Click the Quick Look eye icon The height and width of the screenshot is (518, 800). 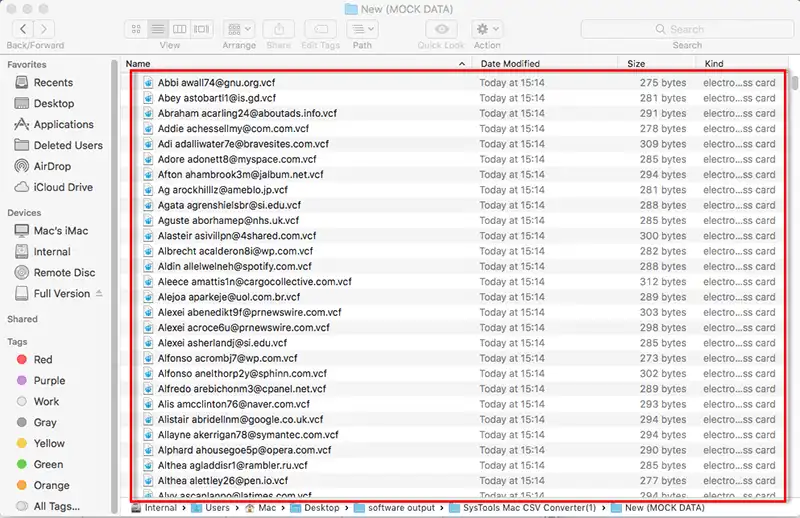click(441, 29)
